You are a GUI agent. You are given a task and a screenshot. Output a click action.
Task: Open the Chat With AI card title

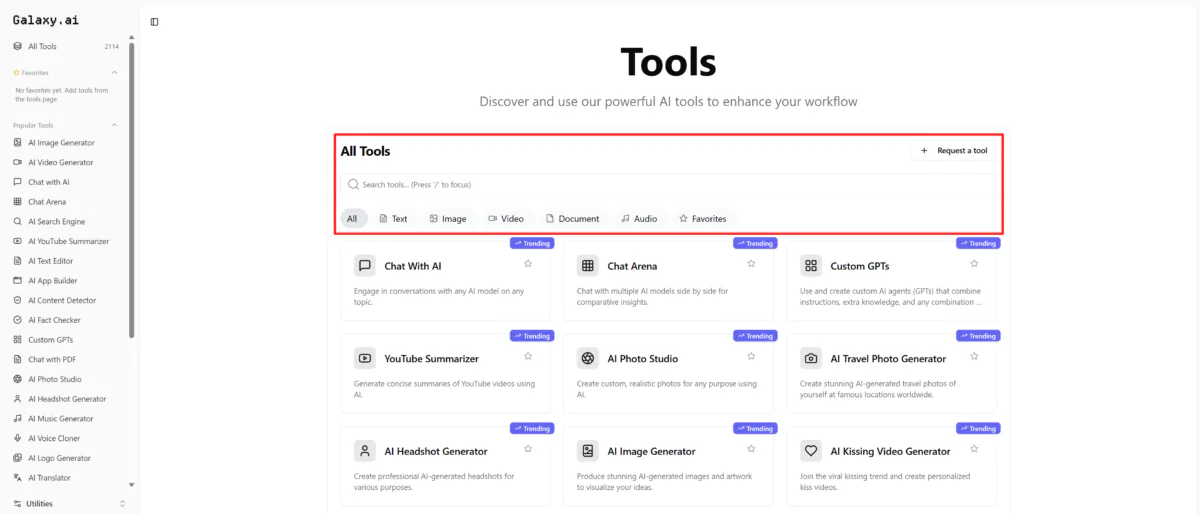pos(413,266)
